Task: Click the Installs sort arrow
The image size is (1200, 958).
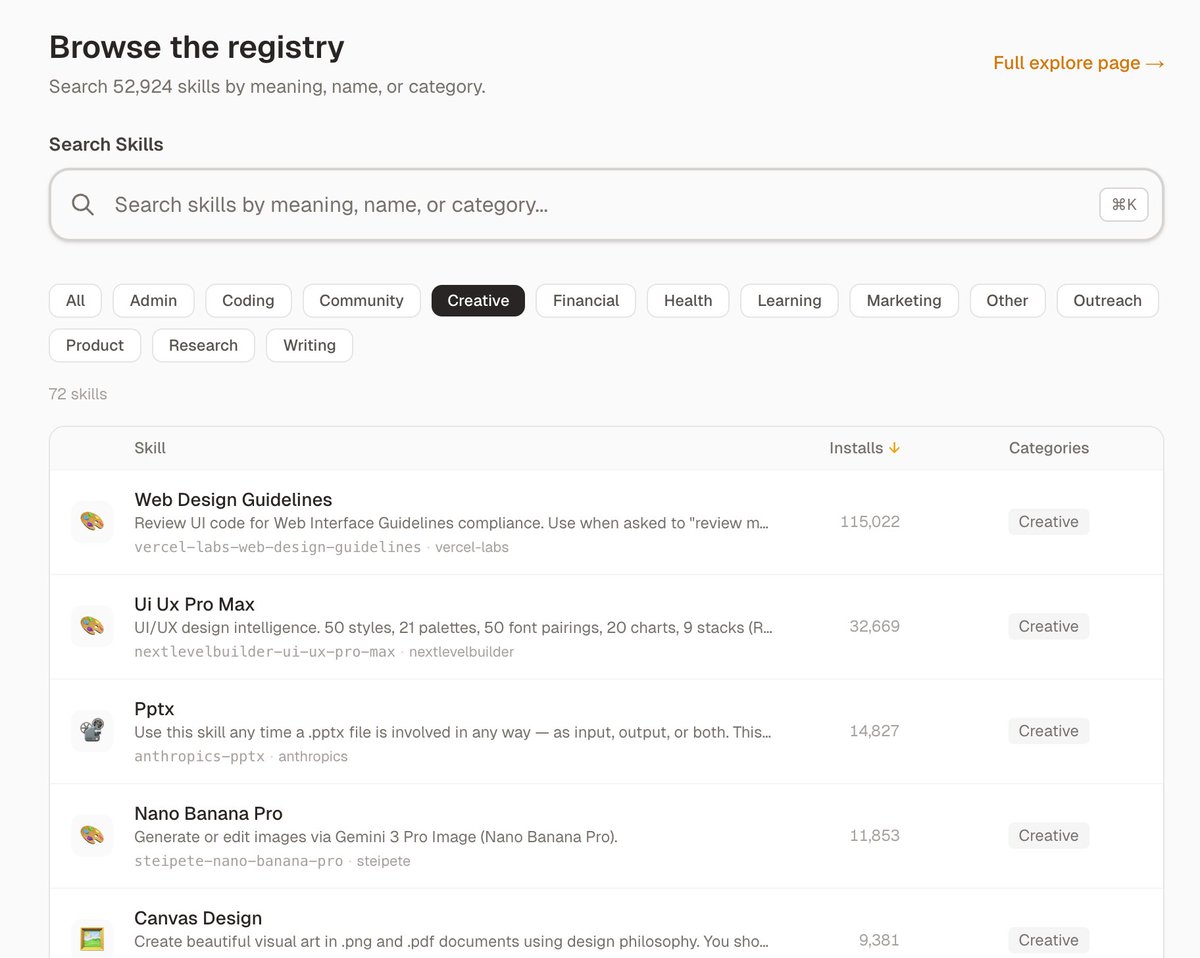Action: [895, 448]
